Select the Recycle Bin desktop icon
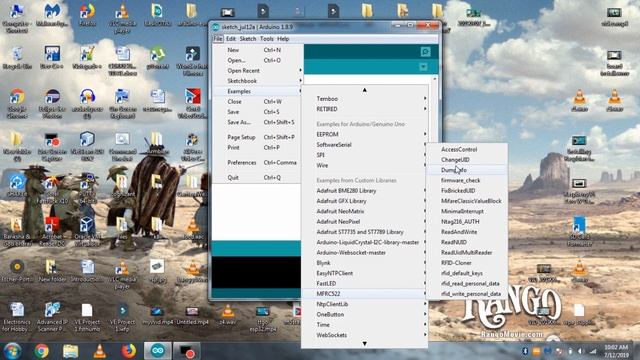The image size is (640, 360). pos(17,58)
